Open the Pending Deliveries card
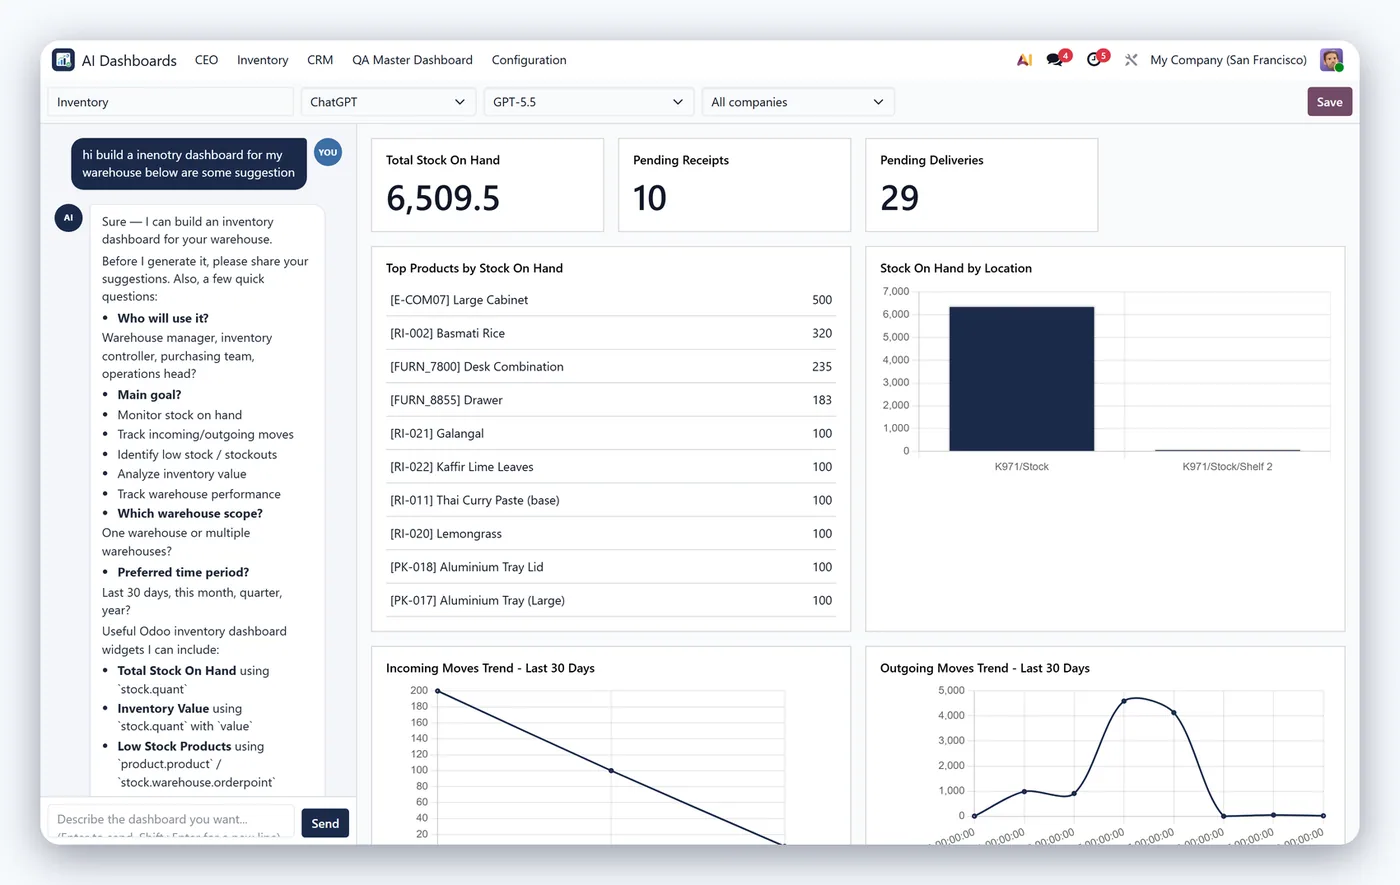 [x=981, y=185]
